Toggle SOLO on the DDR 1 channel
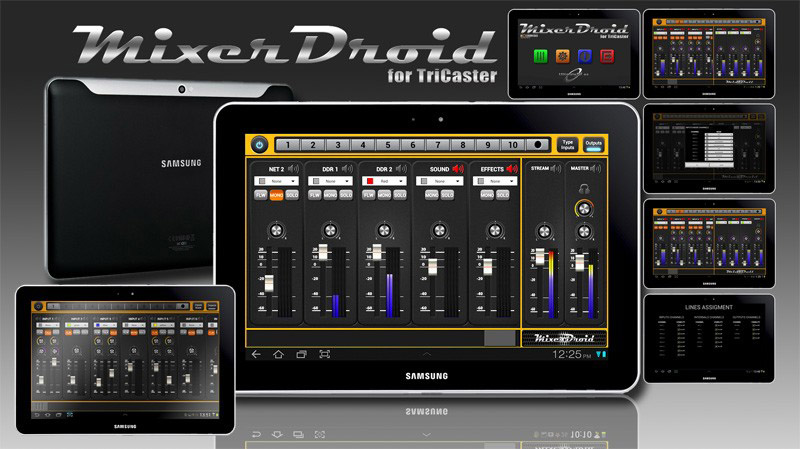 [346, 195]
